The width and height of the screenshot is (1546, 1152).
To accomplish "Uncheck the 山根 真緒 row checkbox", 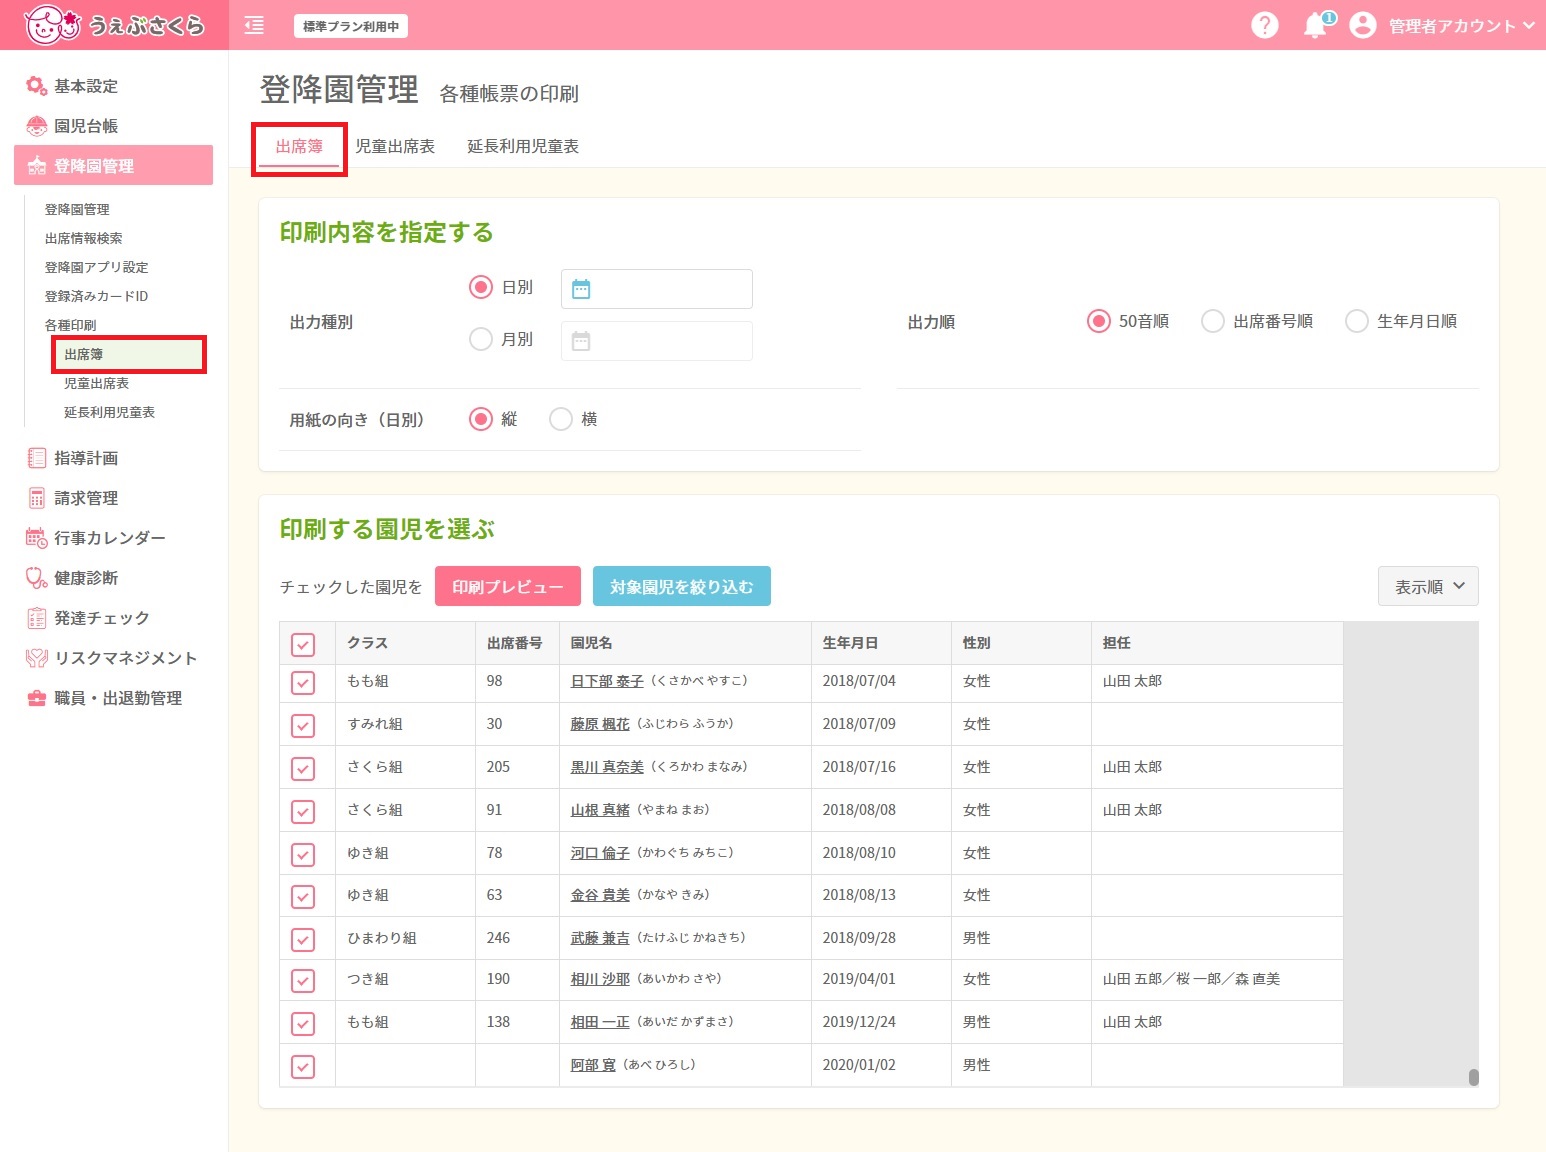I will [x=303, y=812].
